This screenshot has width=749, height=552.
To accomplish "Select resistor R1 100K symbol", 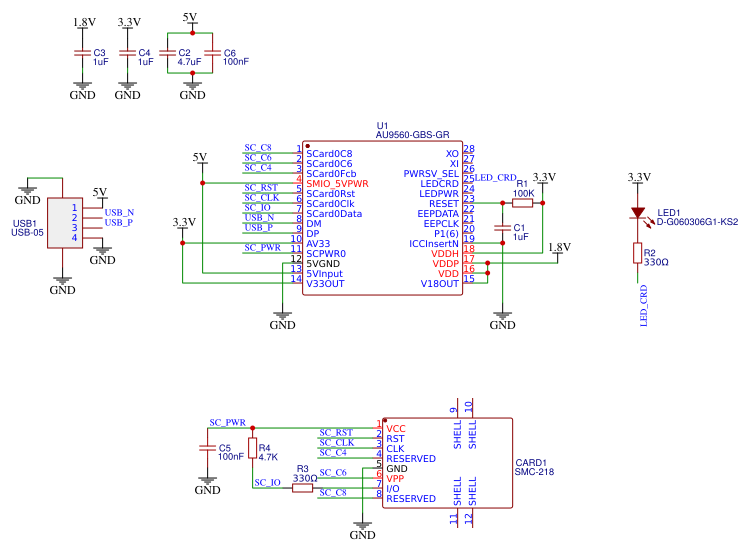I will [523, 203].
